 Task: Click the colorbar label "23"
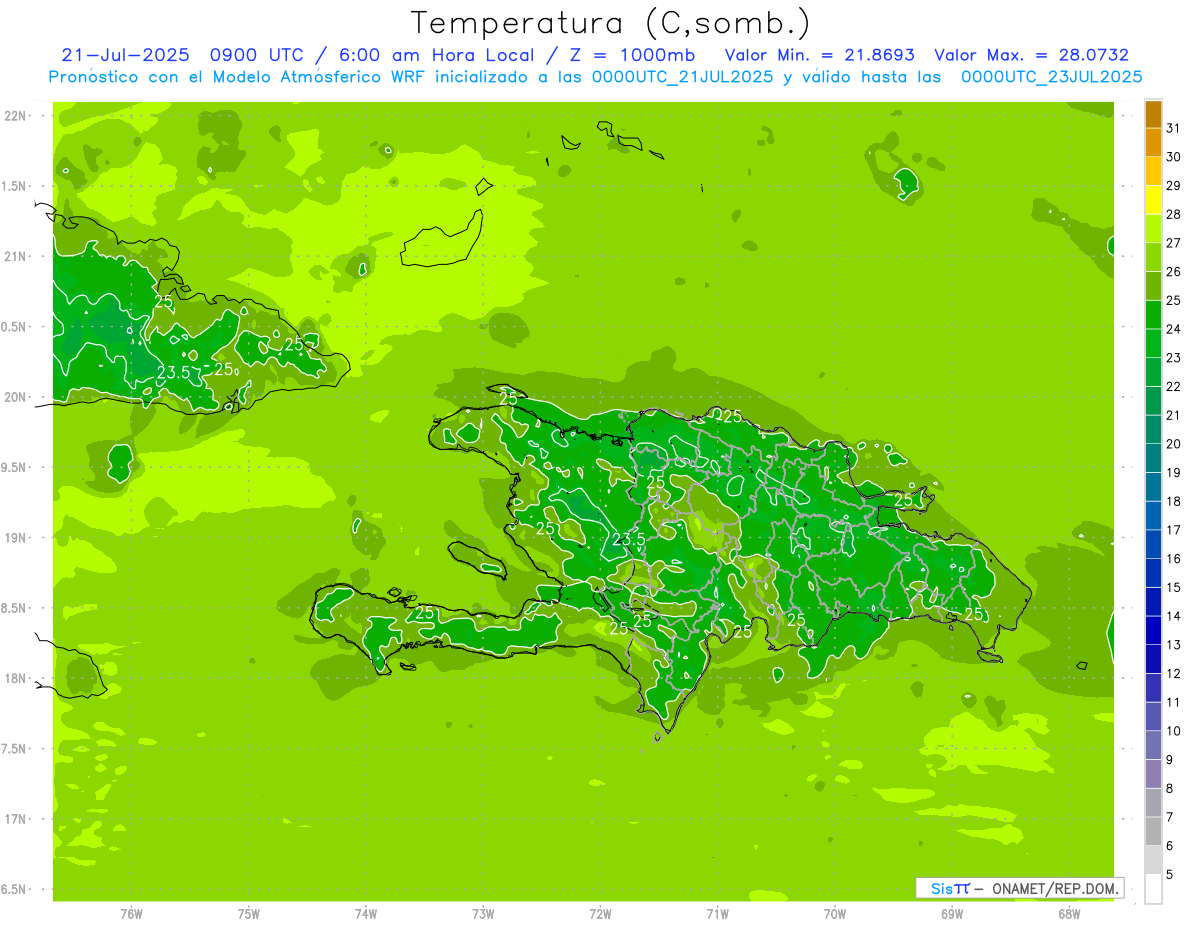pyautogui.click(x=1174, y=357)
